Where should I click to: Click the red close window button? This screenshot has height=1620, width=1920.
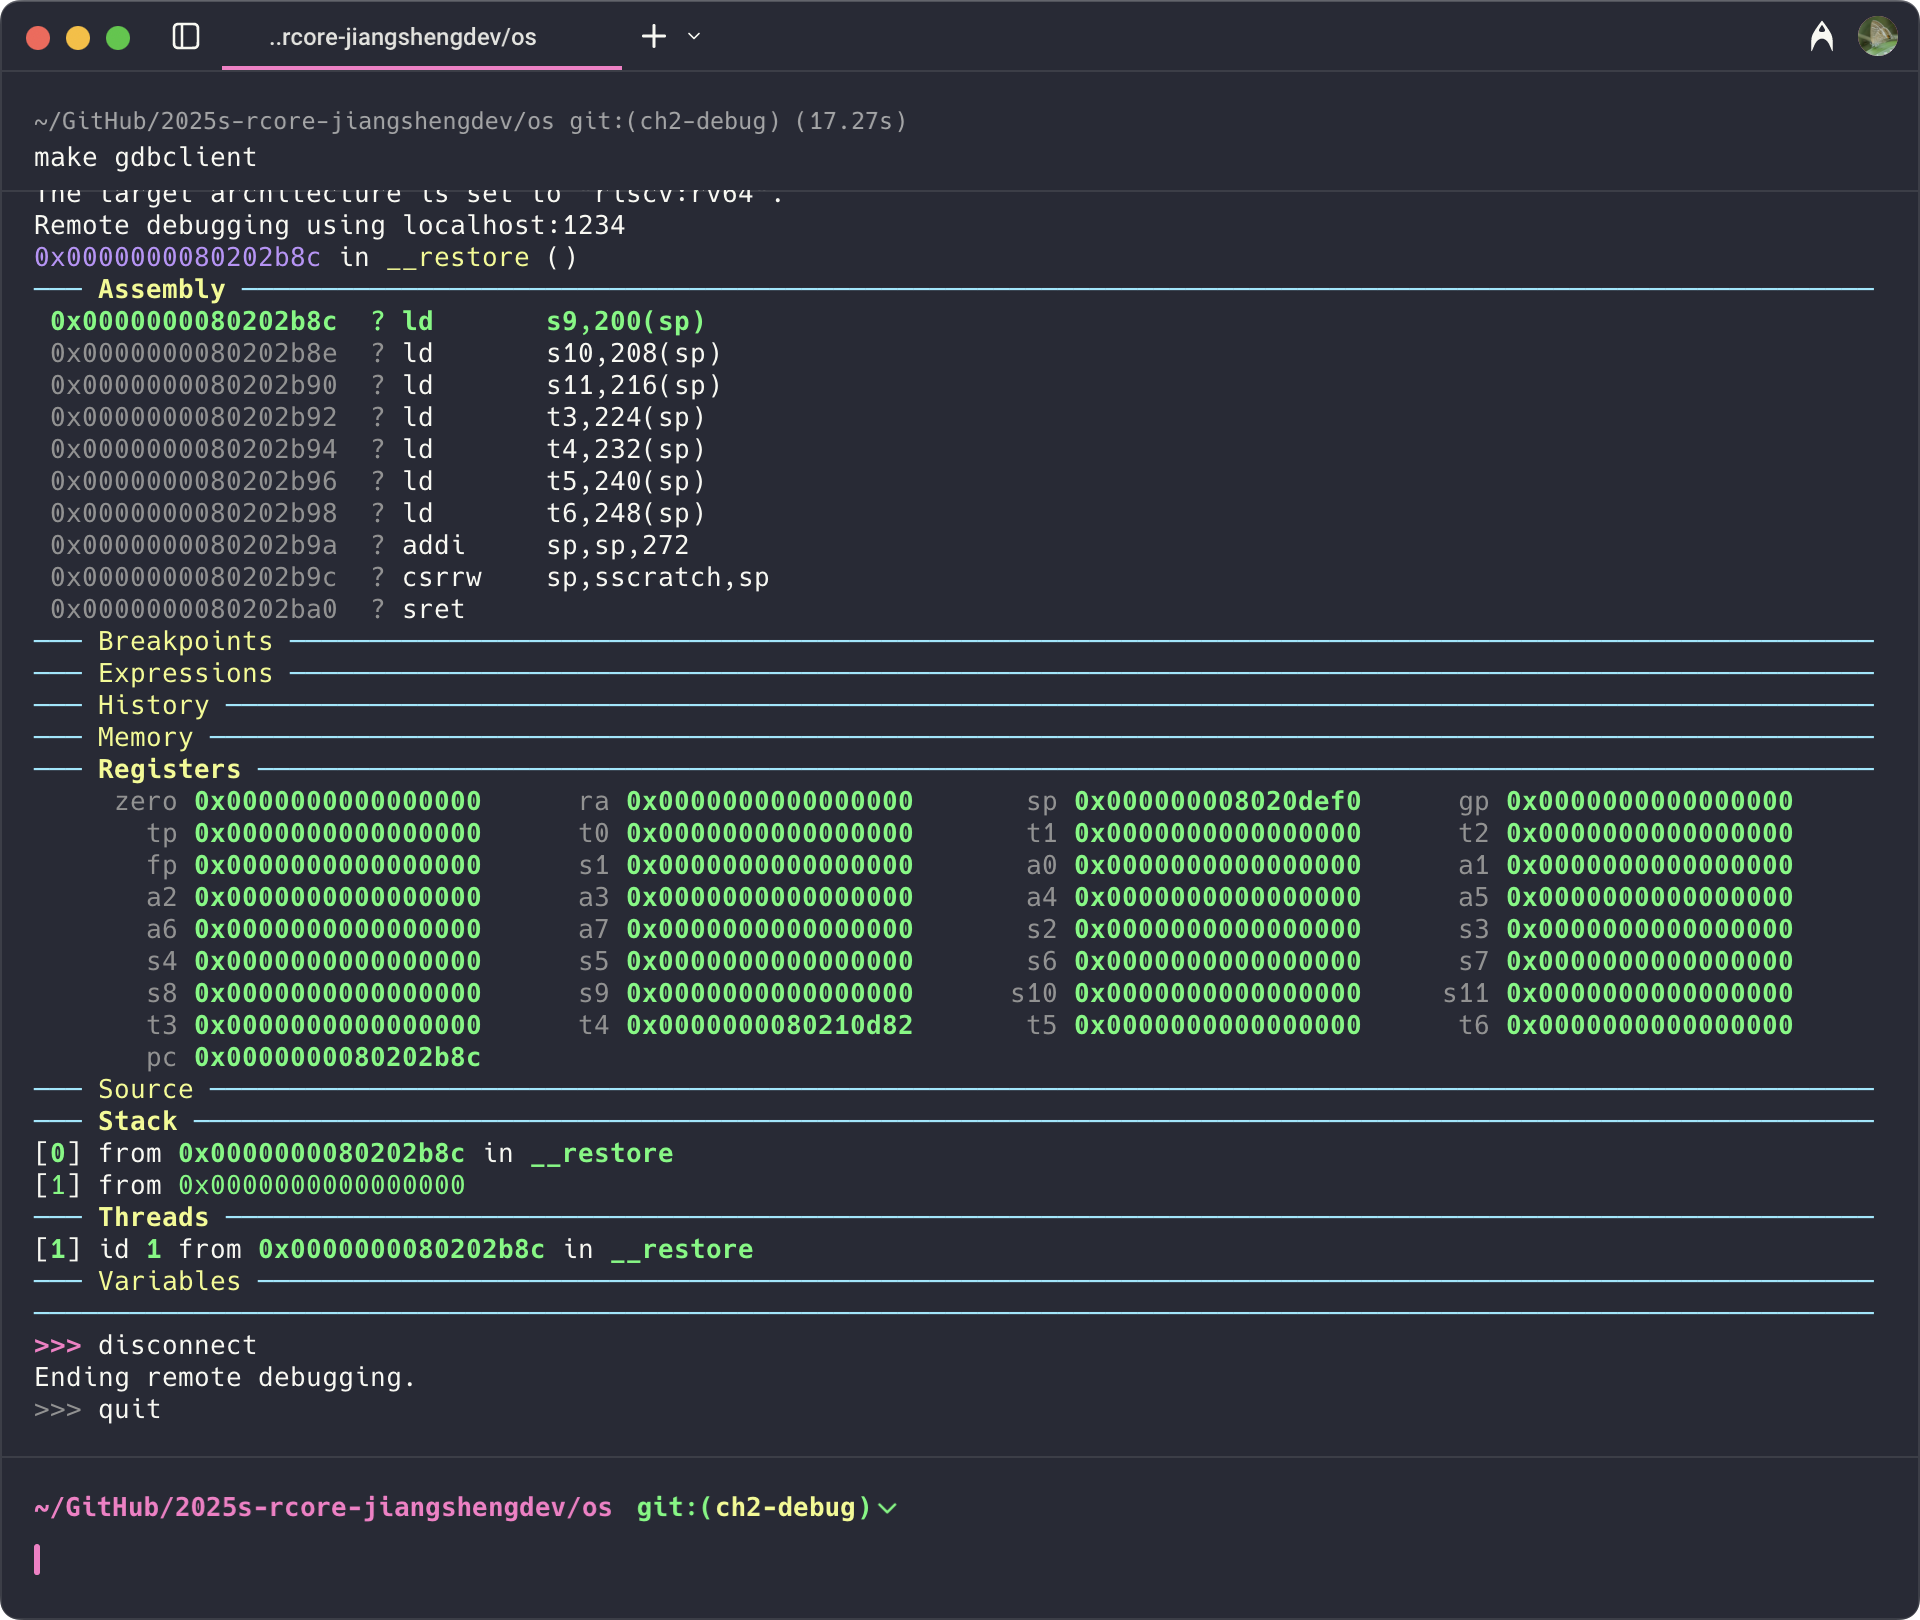coord(38,38)
